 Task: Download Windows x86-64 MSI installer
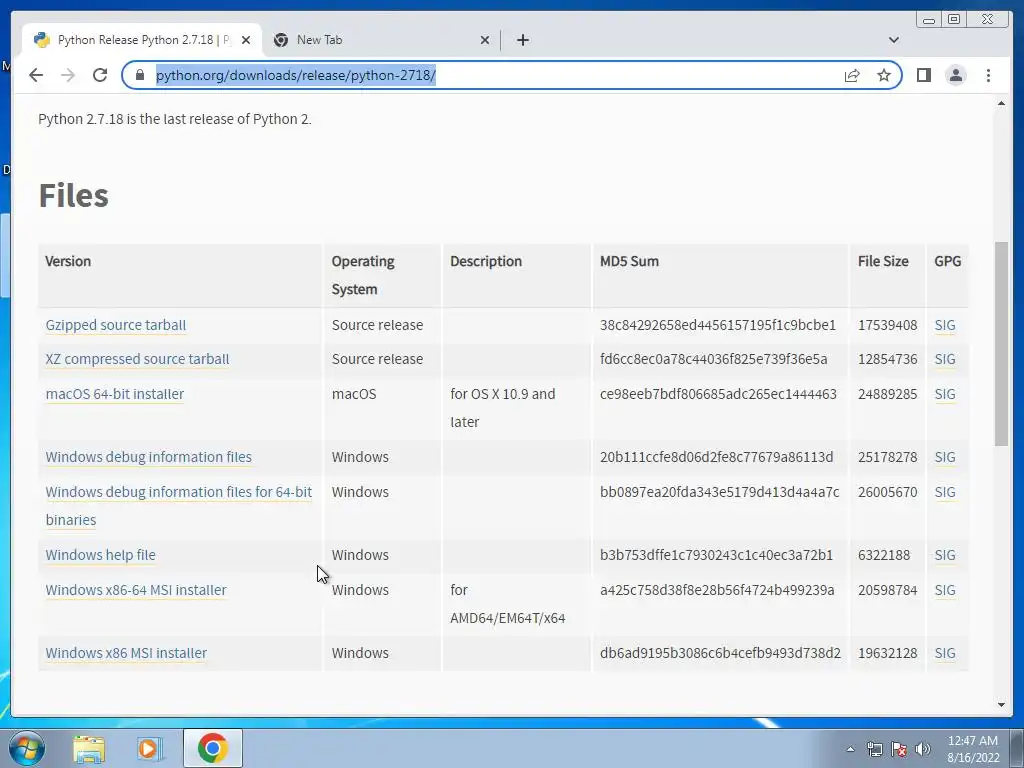pyautogui.click(x=136, y=590)
